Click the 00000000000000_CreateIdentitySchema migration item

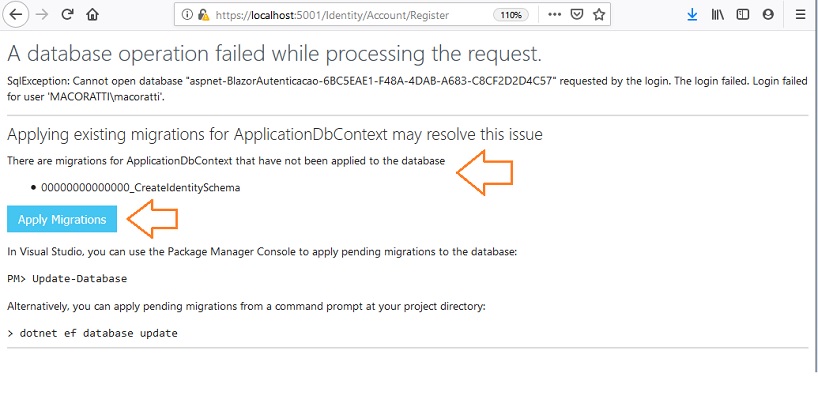coord(140,188)
